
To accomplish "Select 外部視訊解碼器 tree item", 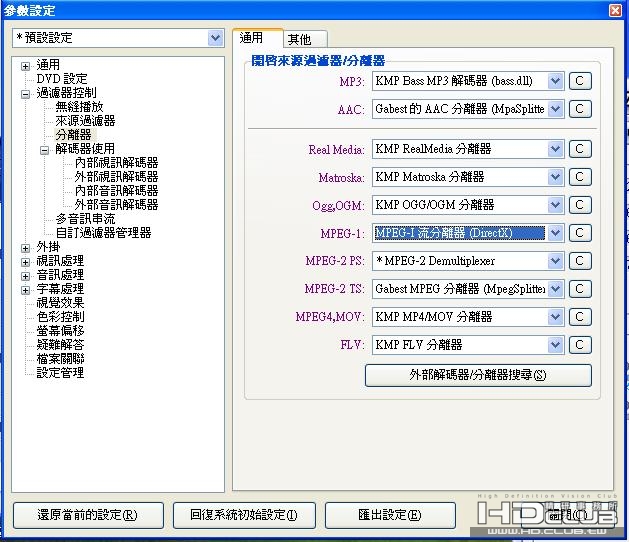I will [x=116, y=177].
